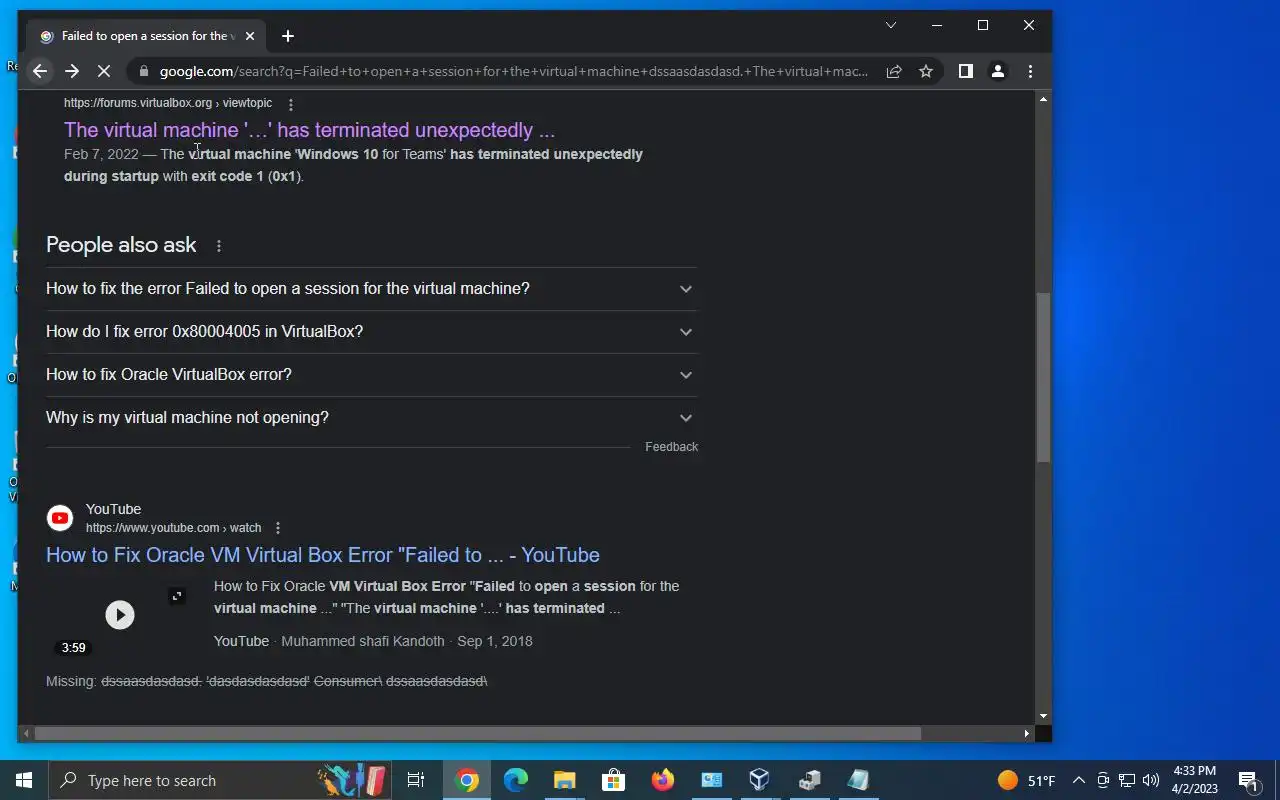Expand 'How to fix the error Failed to open a session'
The width and height of the screenshot is (1280, 800).
pos(371,289)
